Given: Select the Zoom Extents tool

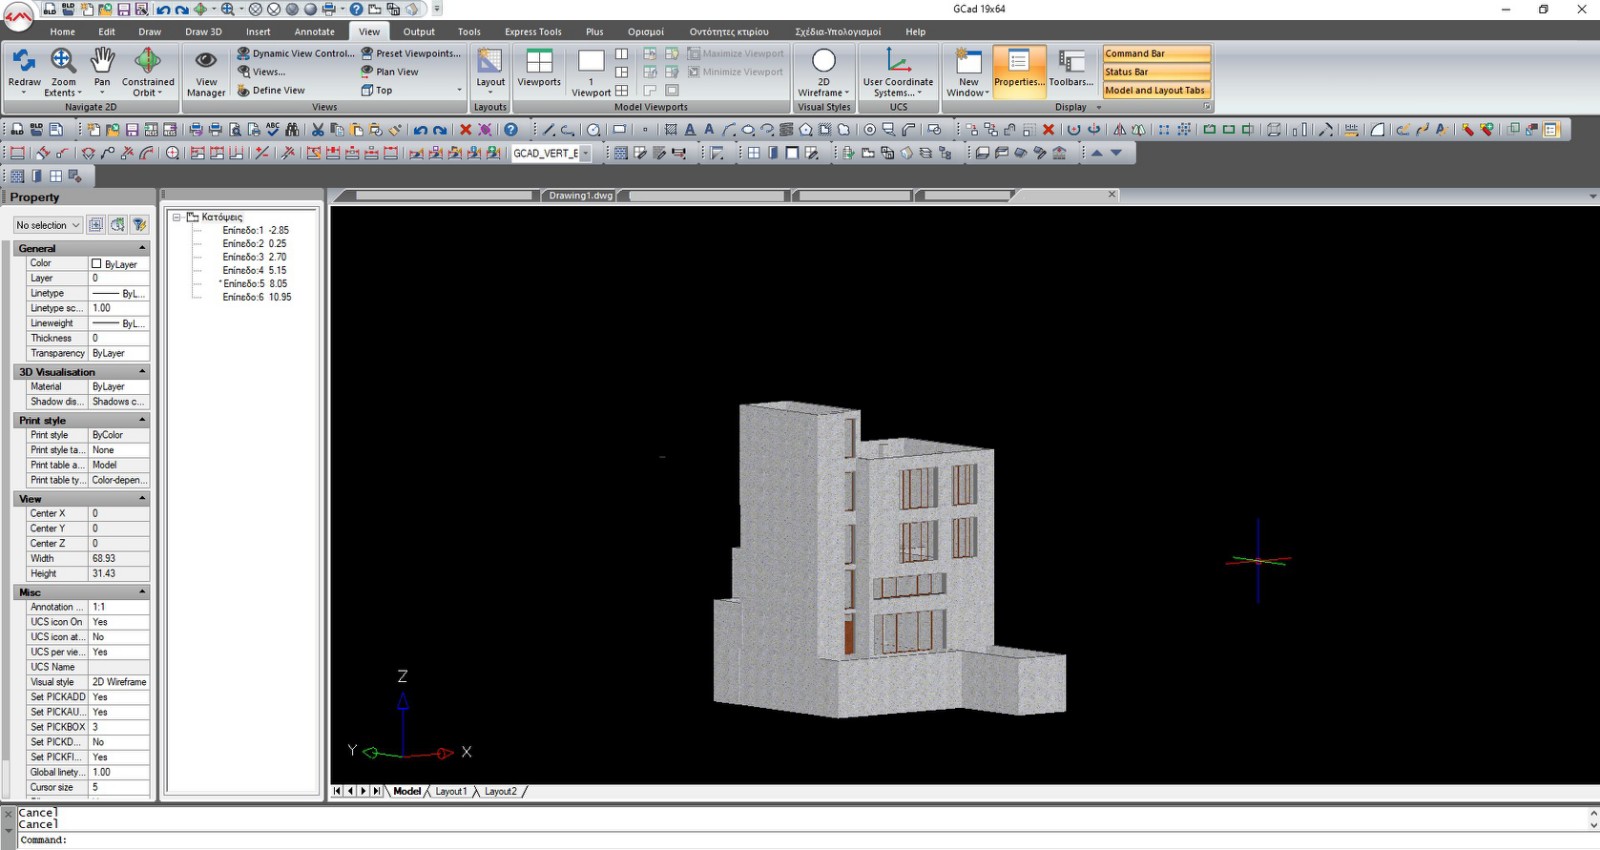Looking at the screenshot, I should point(63,71).
